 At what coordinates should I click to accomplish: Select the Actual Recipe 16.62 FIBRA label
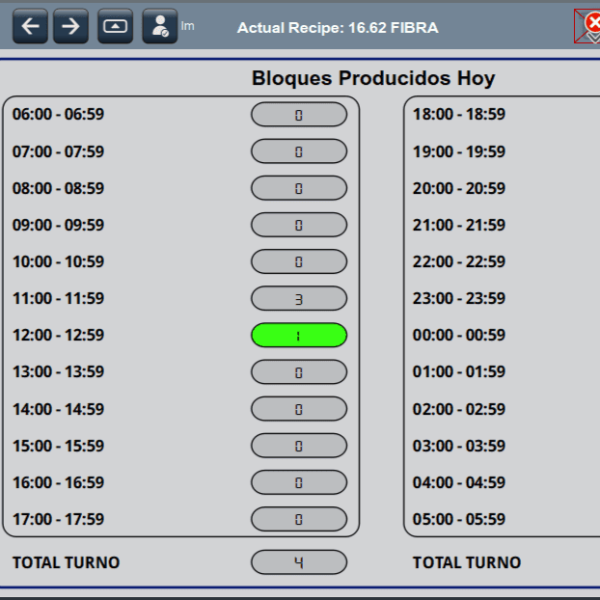click(338, 28)
